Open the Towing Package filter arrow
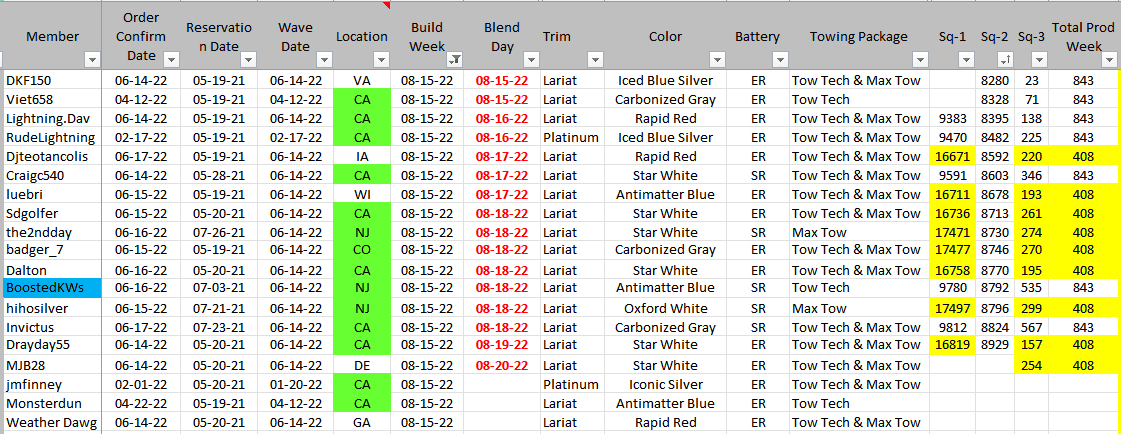 pyautogui.click(x=921, y=59)
